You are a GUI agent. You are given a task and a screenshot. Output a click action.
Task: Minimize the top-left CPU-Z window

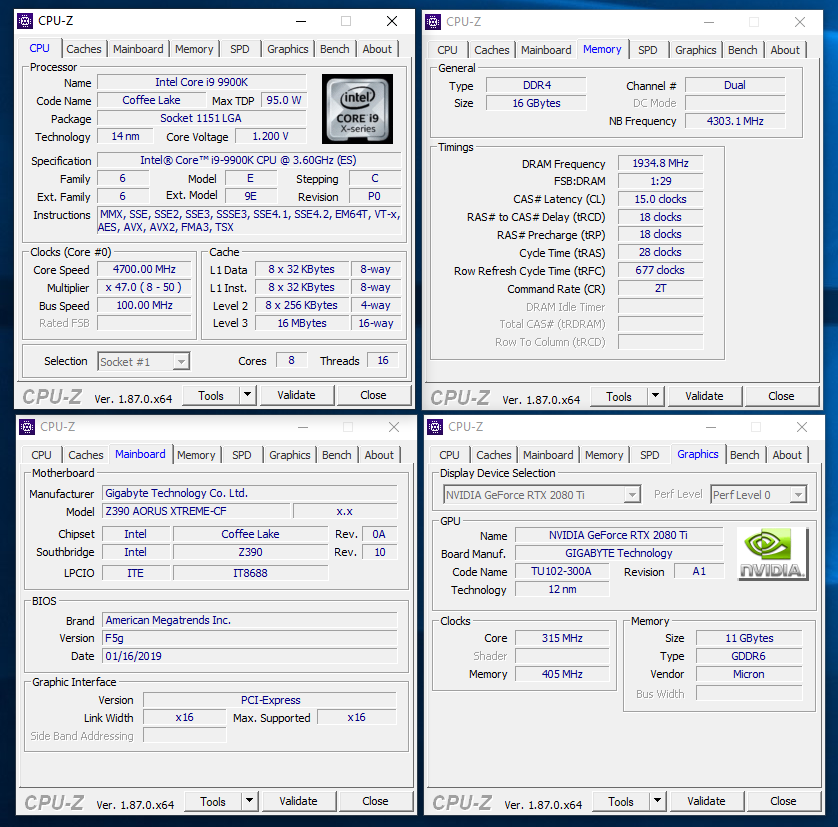(301, 21)
